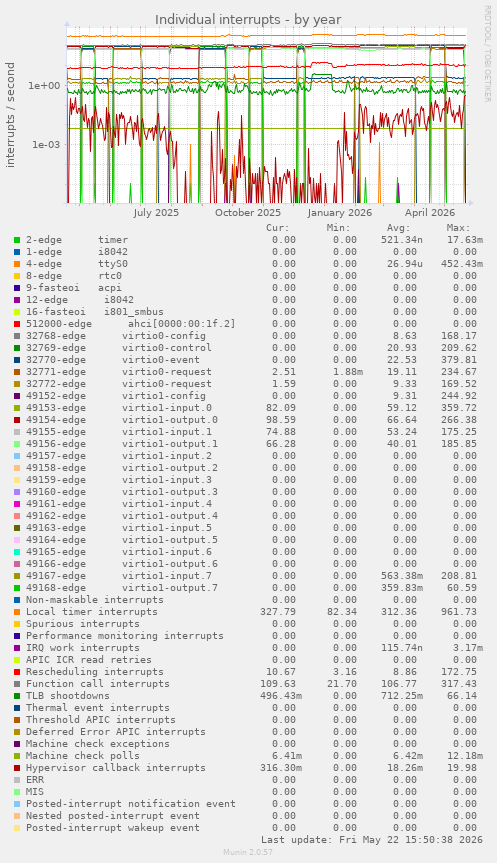Click the January 2026 x-axis label
The width and height of the screenshot is (497, 863).
(340, 213)
